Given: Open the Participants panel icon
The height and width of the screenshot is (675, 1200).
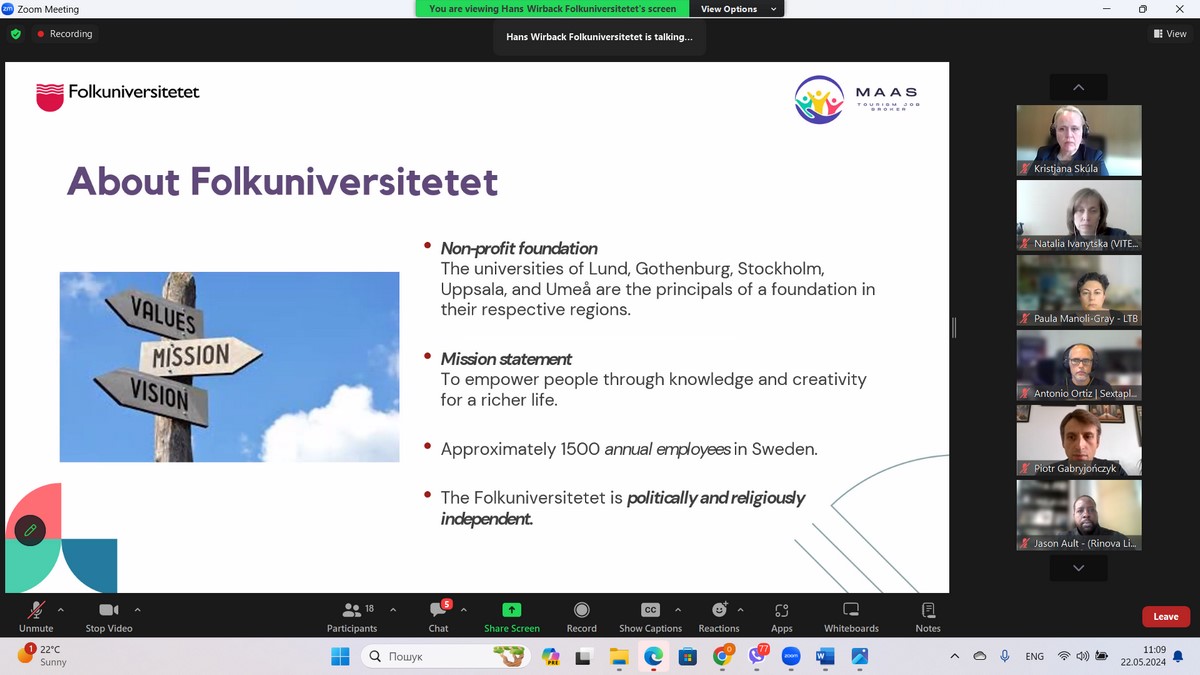Looking at the screenshot, I should coord(351,611).
